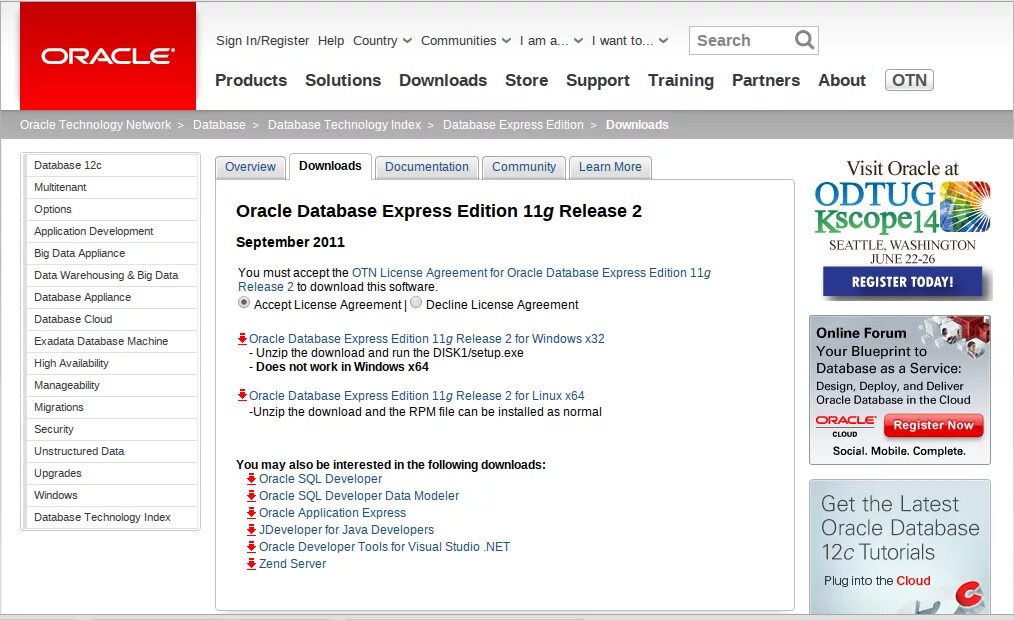Screen dimensions: 1014x620
Task: Click download icon beside Oracle SQL Developer
Action: point(251,479)
